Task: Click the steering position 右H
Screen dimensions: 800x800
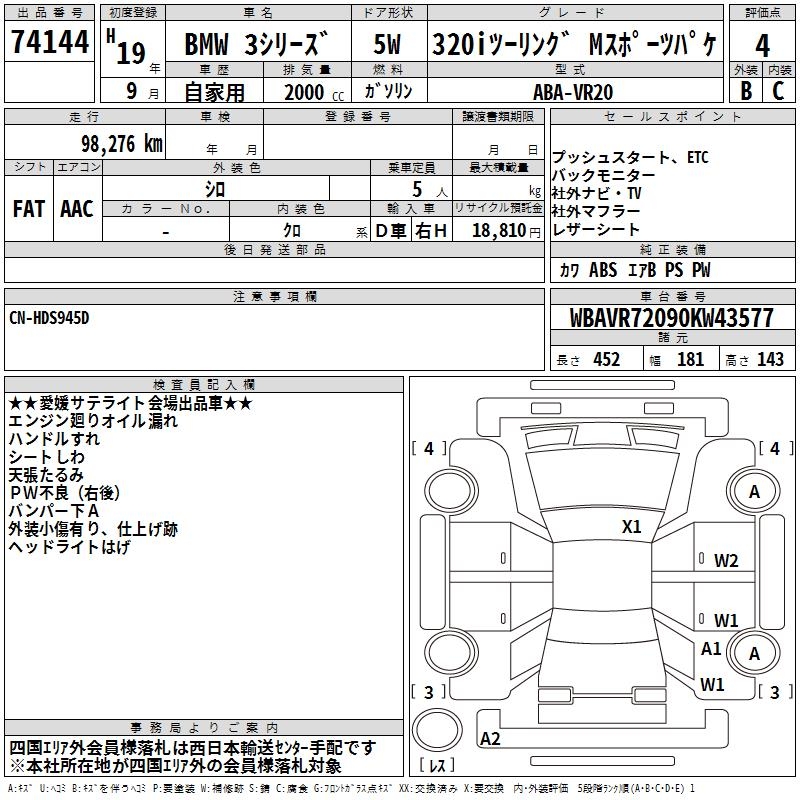Action: tap(431, 231)
